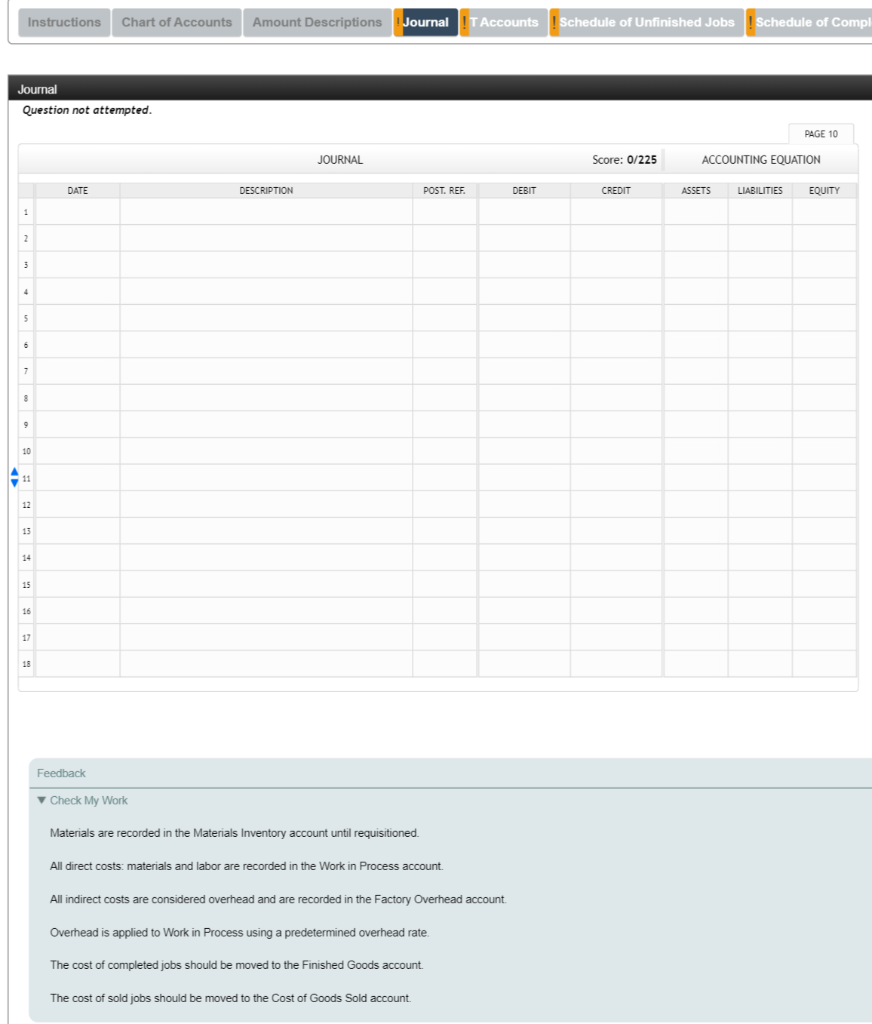Click the EQUITY column header
872x1024 pixels.
[824, 191]
